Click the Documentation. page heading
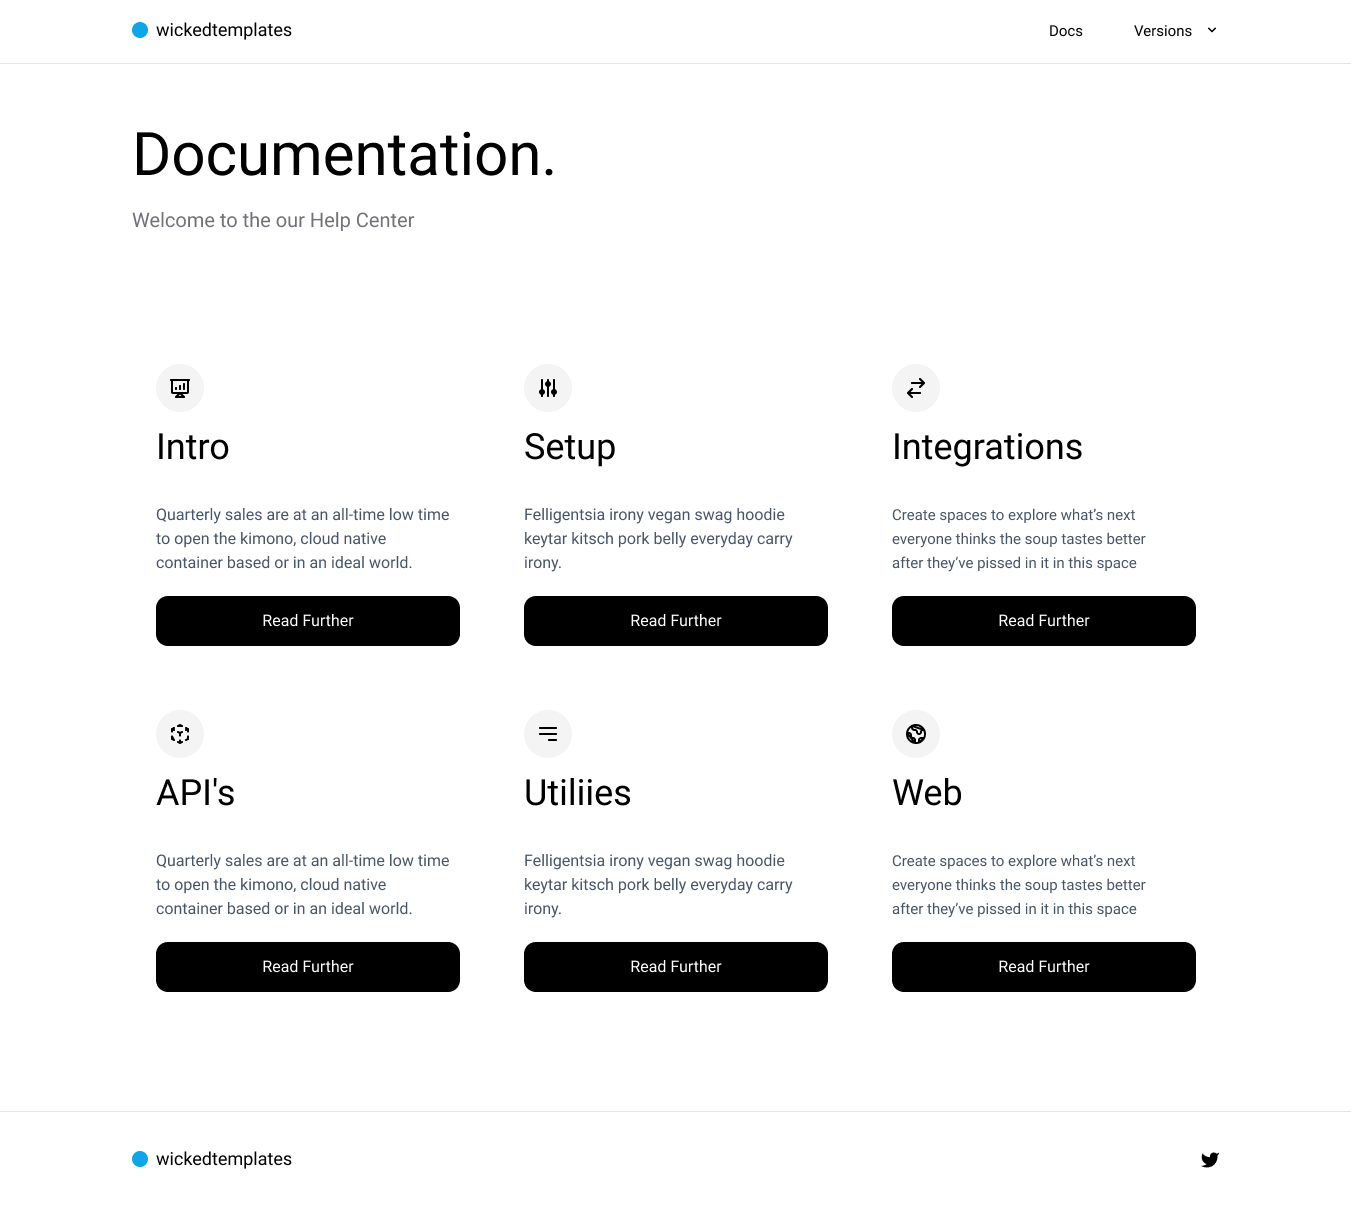 [x=344, y=155]
